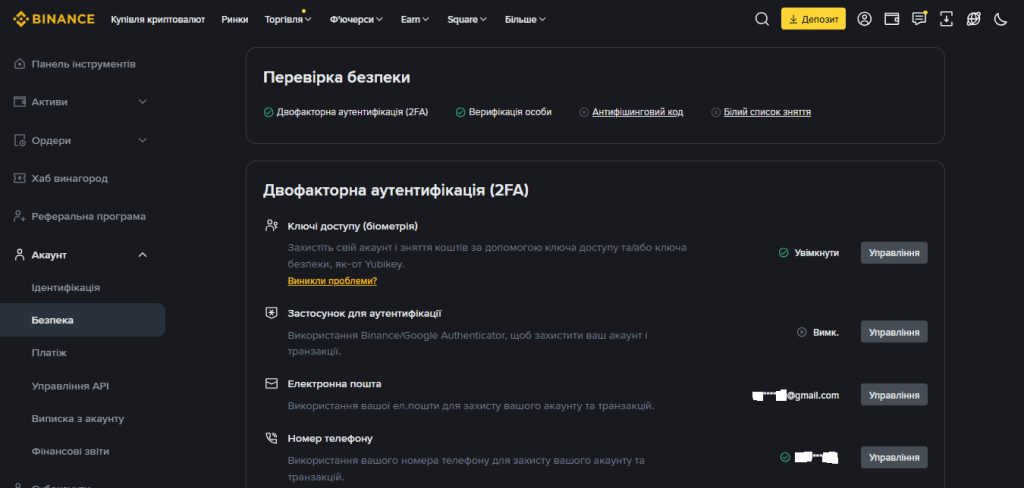This screenshot has height=488, width=1024.
Task: Click Реферальна програма sidebar label
Action: (89, 216)
